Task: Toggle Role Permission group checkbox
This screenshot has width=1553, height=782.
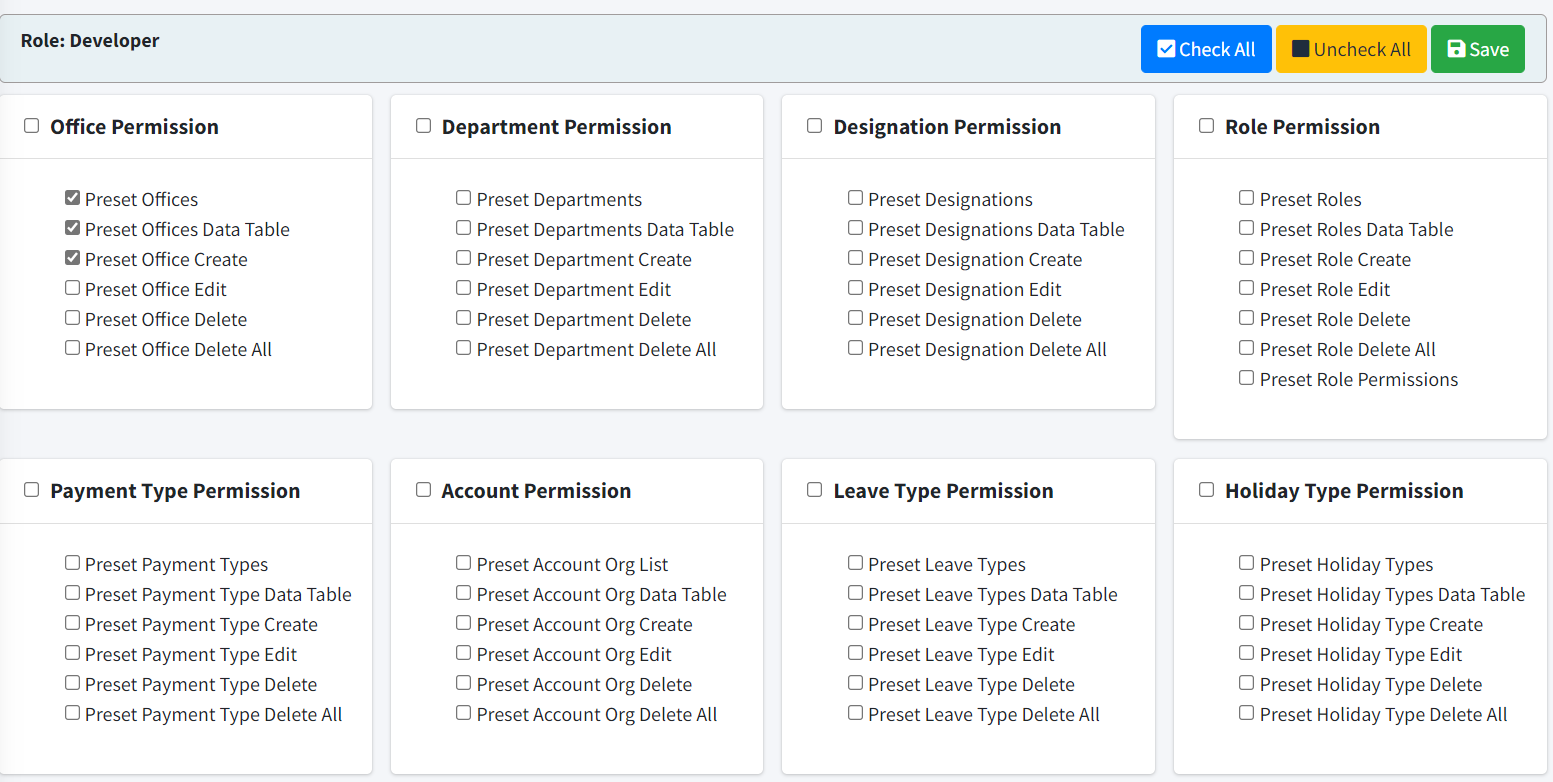Action: point(1206,126)
